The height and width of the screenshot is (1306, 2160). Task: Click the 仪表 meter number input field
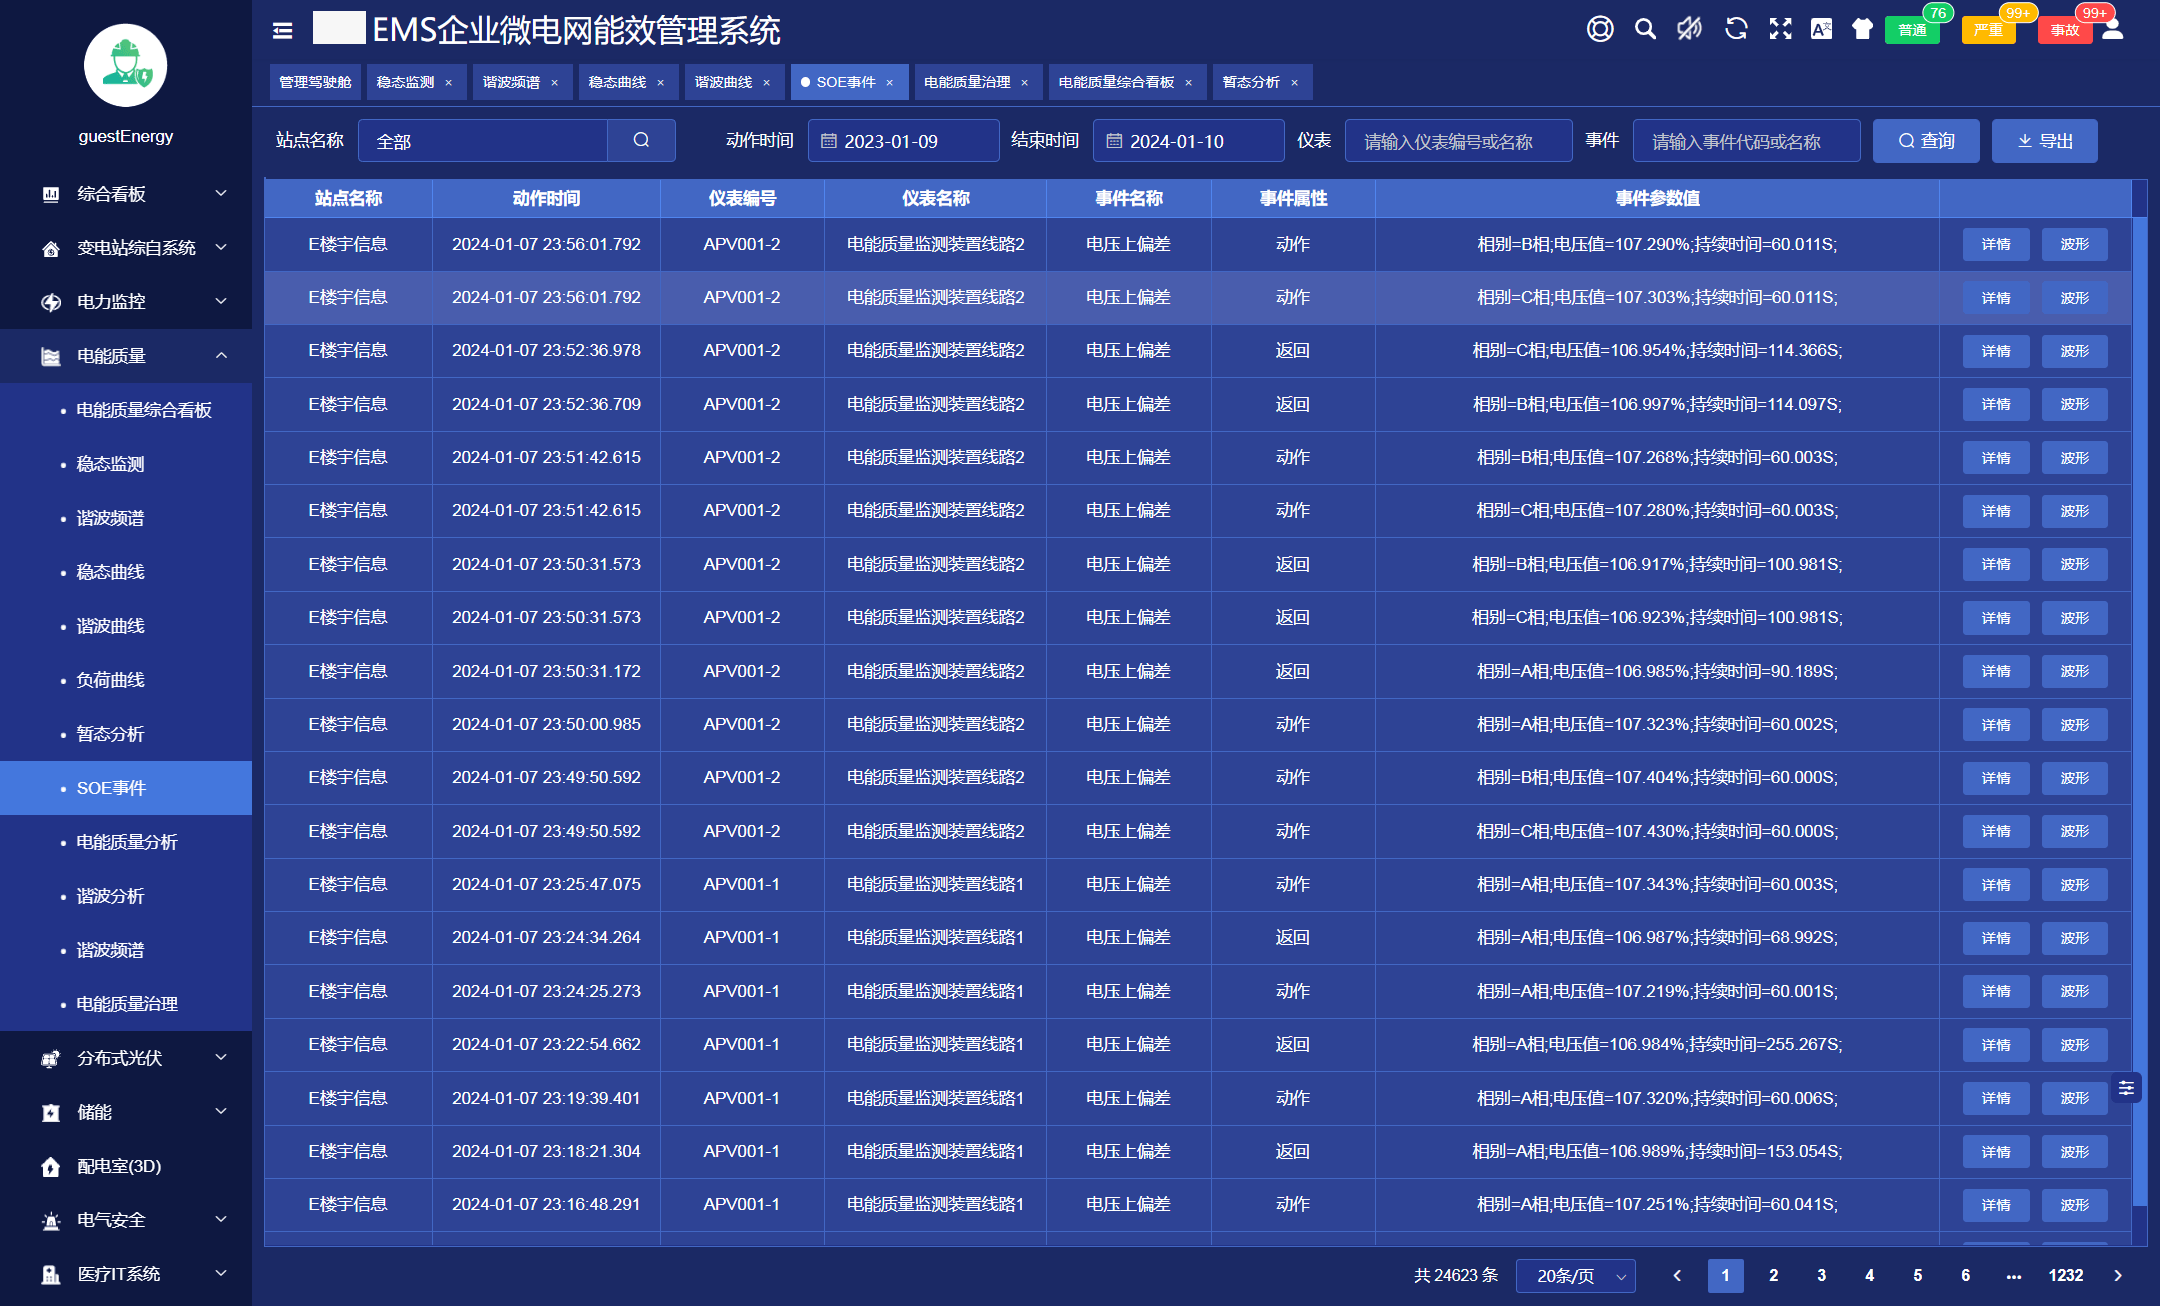1458,141
